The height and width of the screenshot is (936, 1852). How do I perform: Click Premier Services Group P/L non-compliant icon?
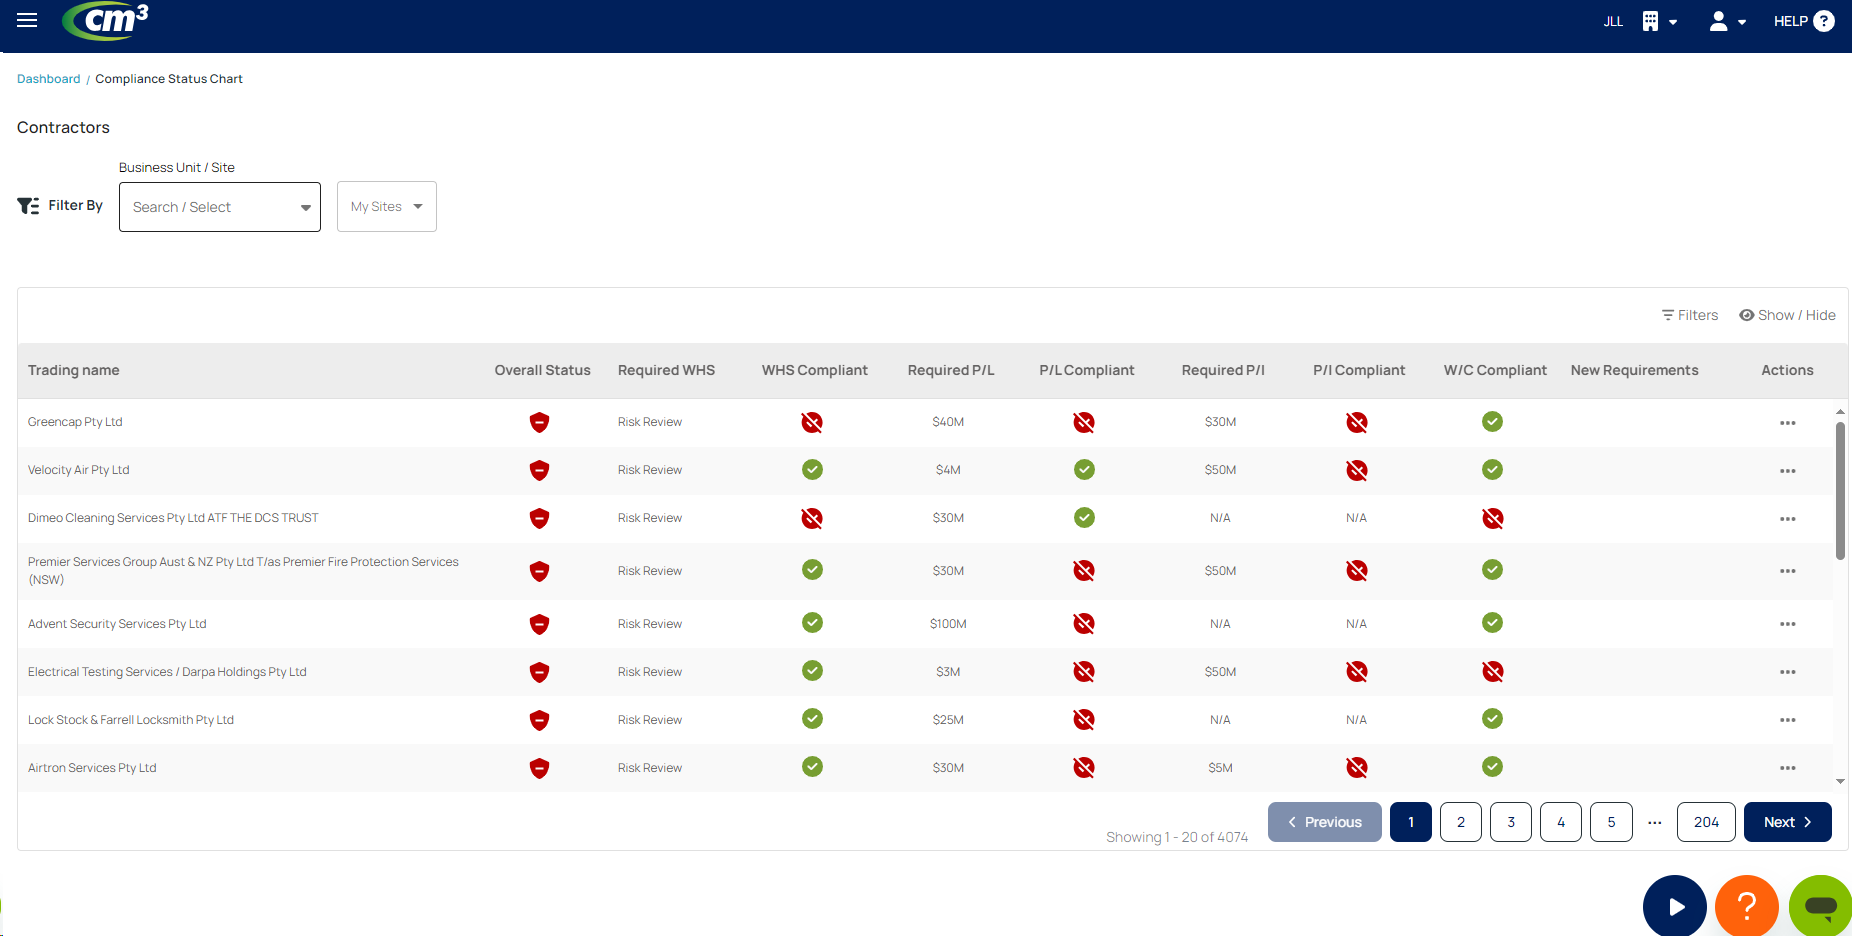[x=1084, y=571]
